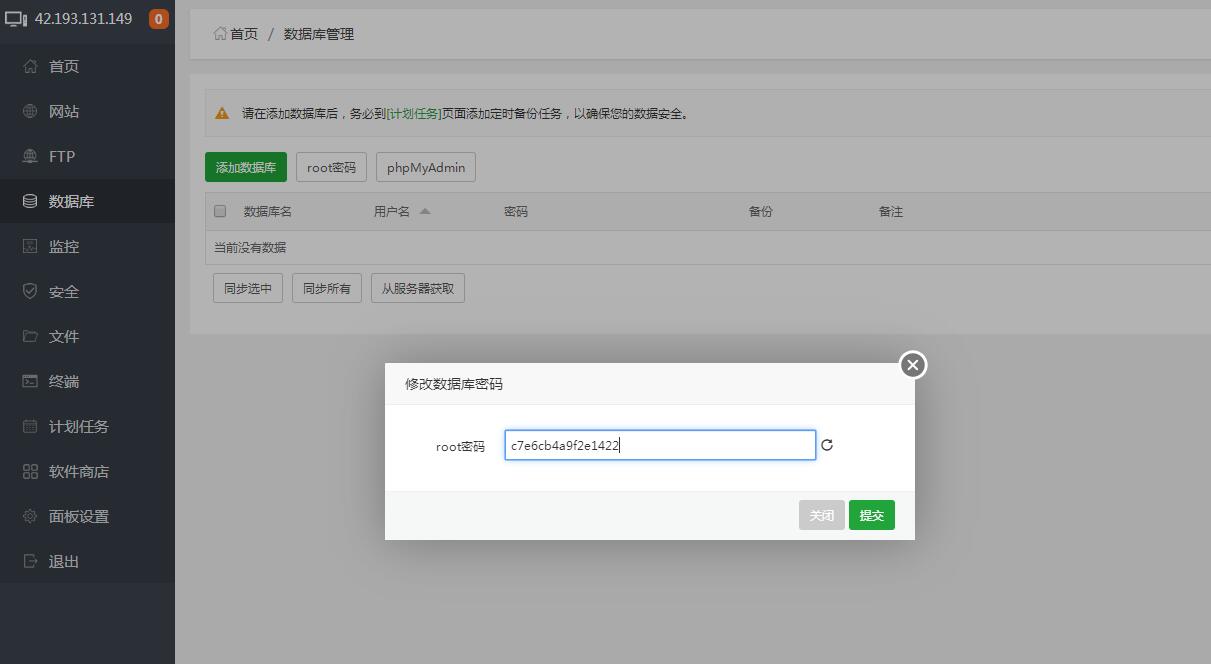Click the terminal icon in sidebar
The height and width of the screenshot is (664, 1211).
(x=31, y=381)
